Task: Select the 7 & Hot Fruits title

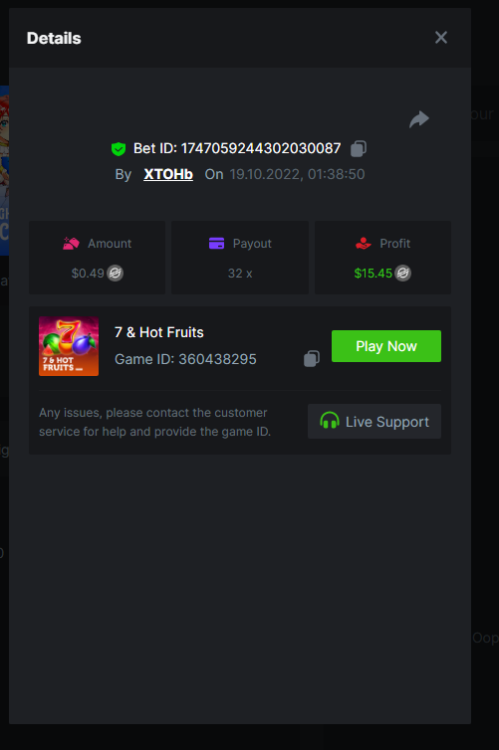Action: (x=159, y=332)
